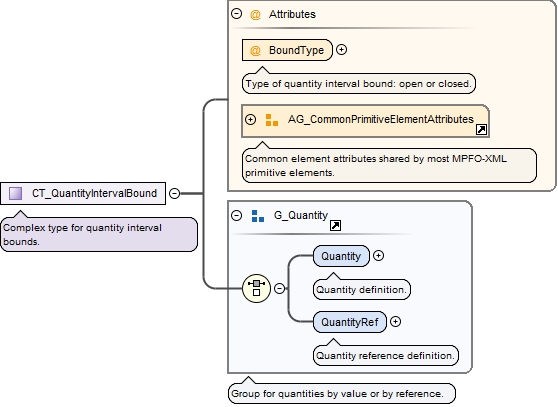Click "Quantity reference definition." annotation
Screen dimensions: 558x407
coord(386,355)
